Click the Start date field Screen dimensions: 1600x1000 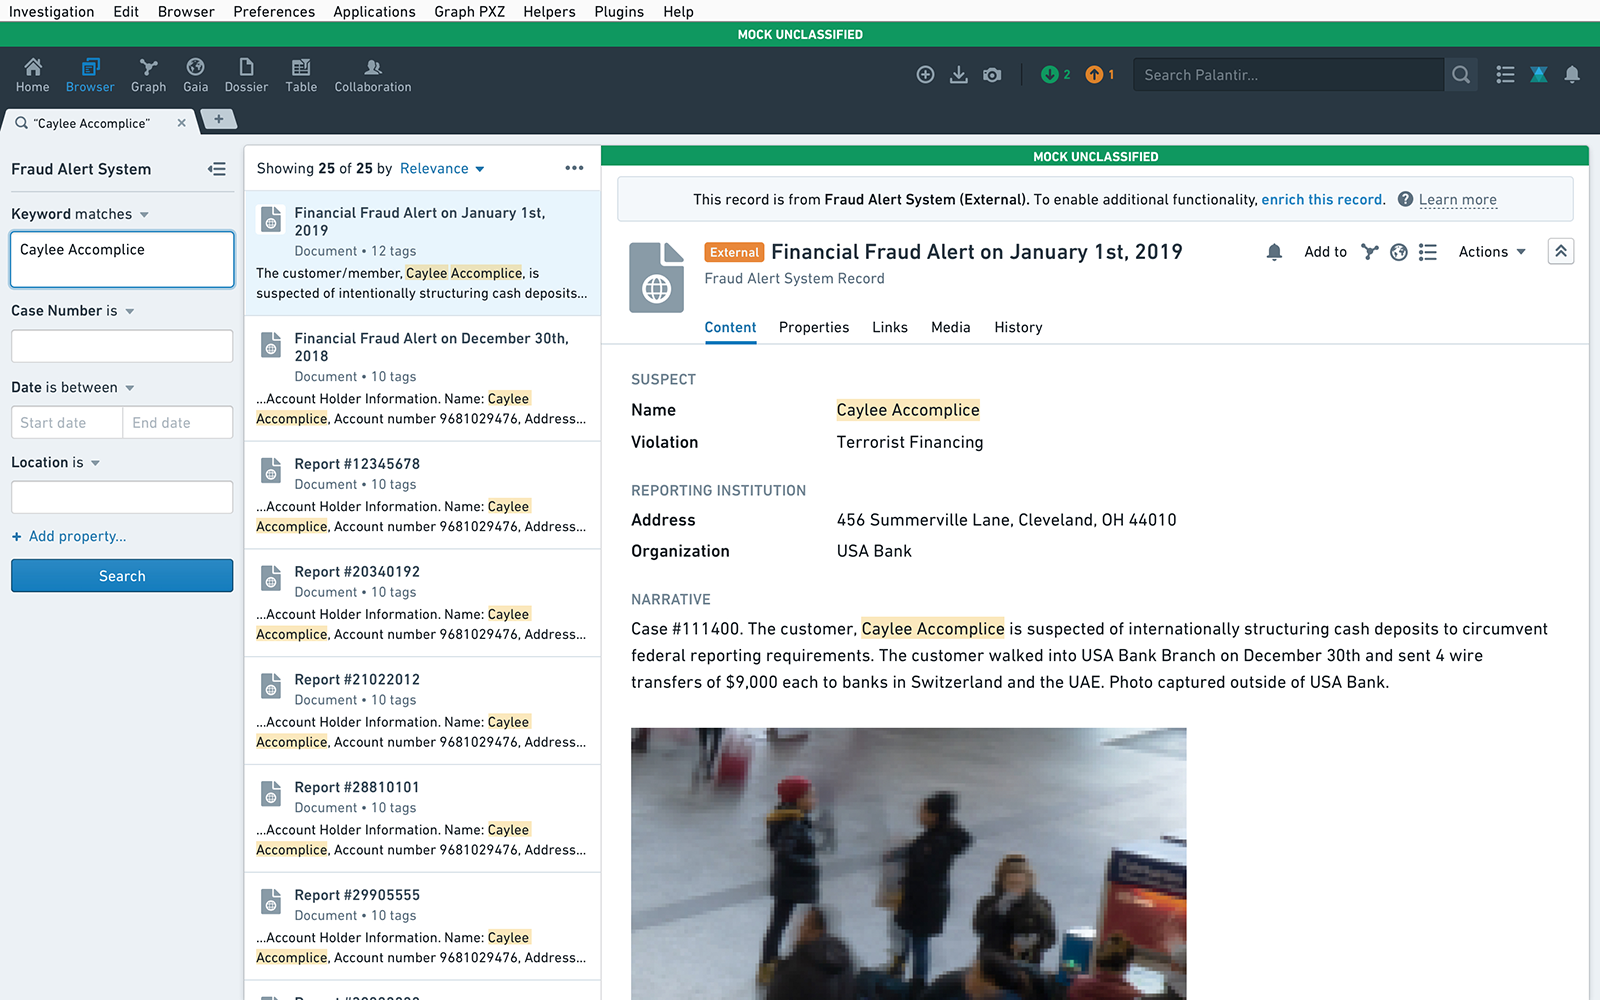coord(67,422)
